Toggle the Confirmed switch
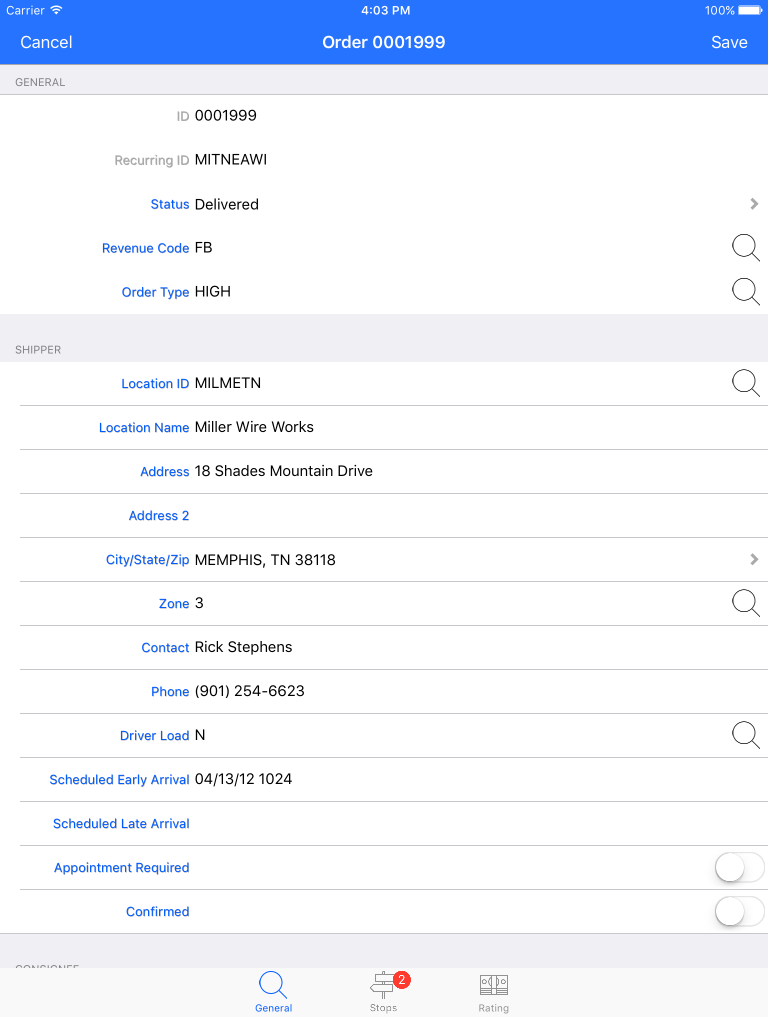Image resolution: width=768 pixels, height=1024 pixels. [739, 912]
